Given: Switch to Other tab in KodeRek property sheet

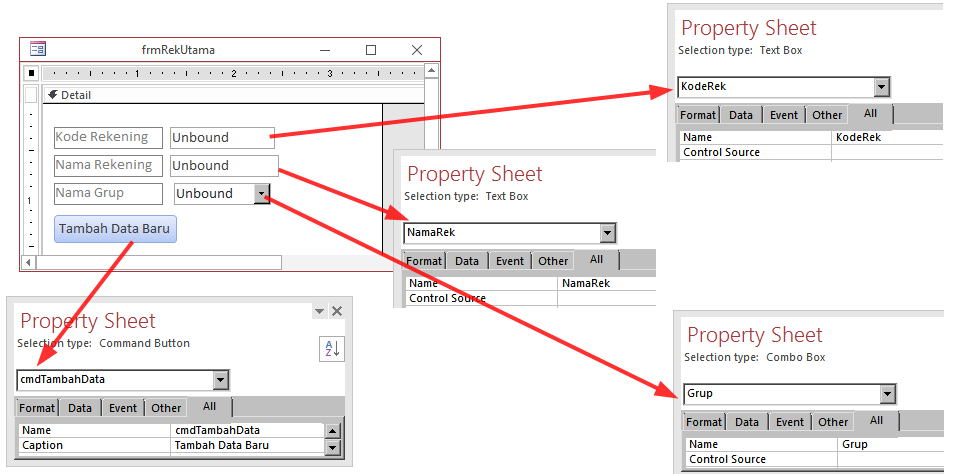Looking at the screenshot, I should 827,115.
